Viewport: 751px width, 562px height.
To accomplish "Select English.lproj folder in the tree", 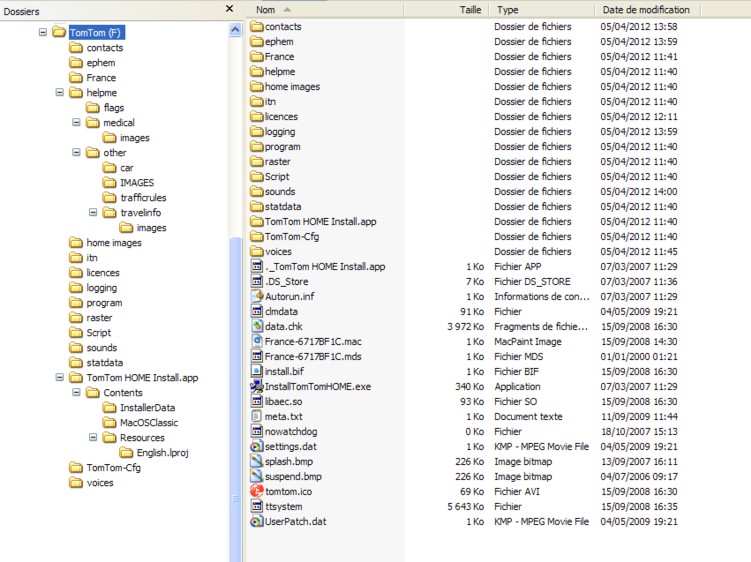I will (x=163, y=452).
